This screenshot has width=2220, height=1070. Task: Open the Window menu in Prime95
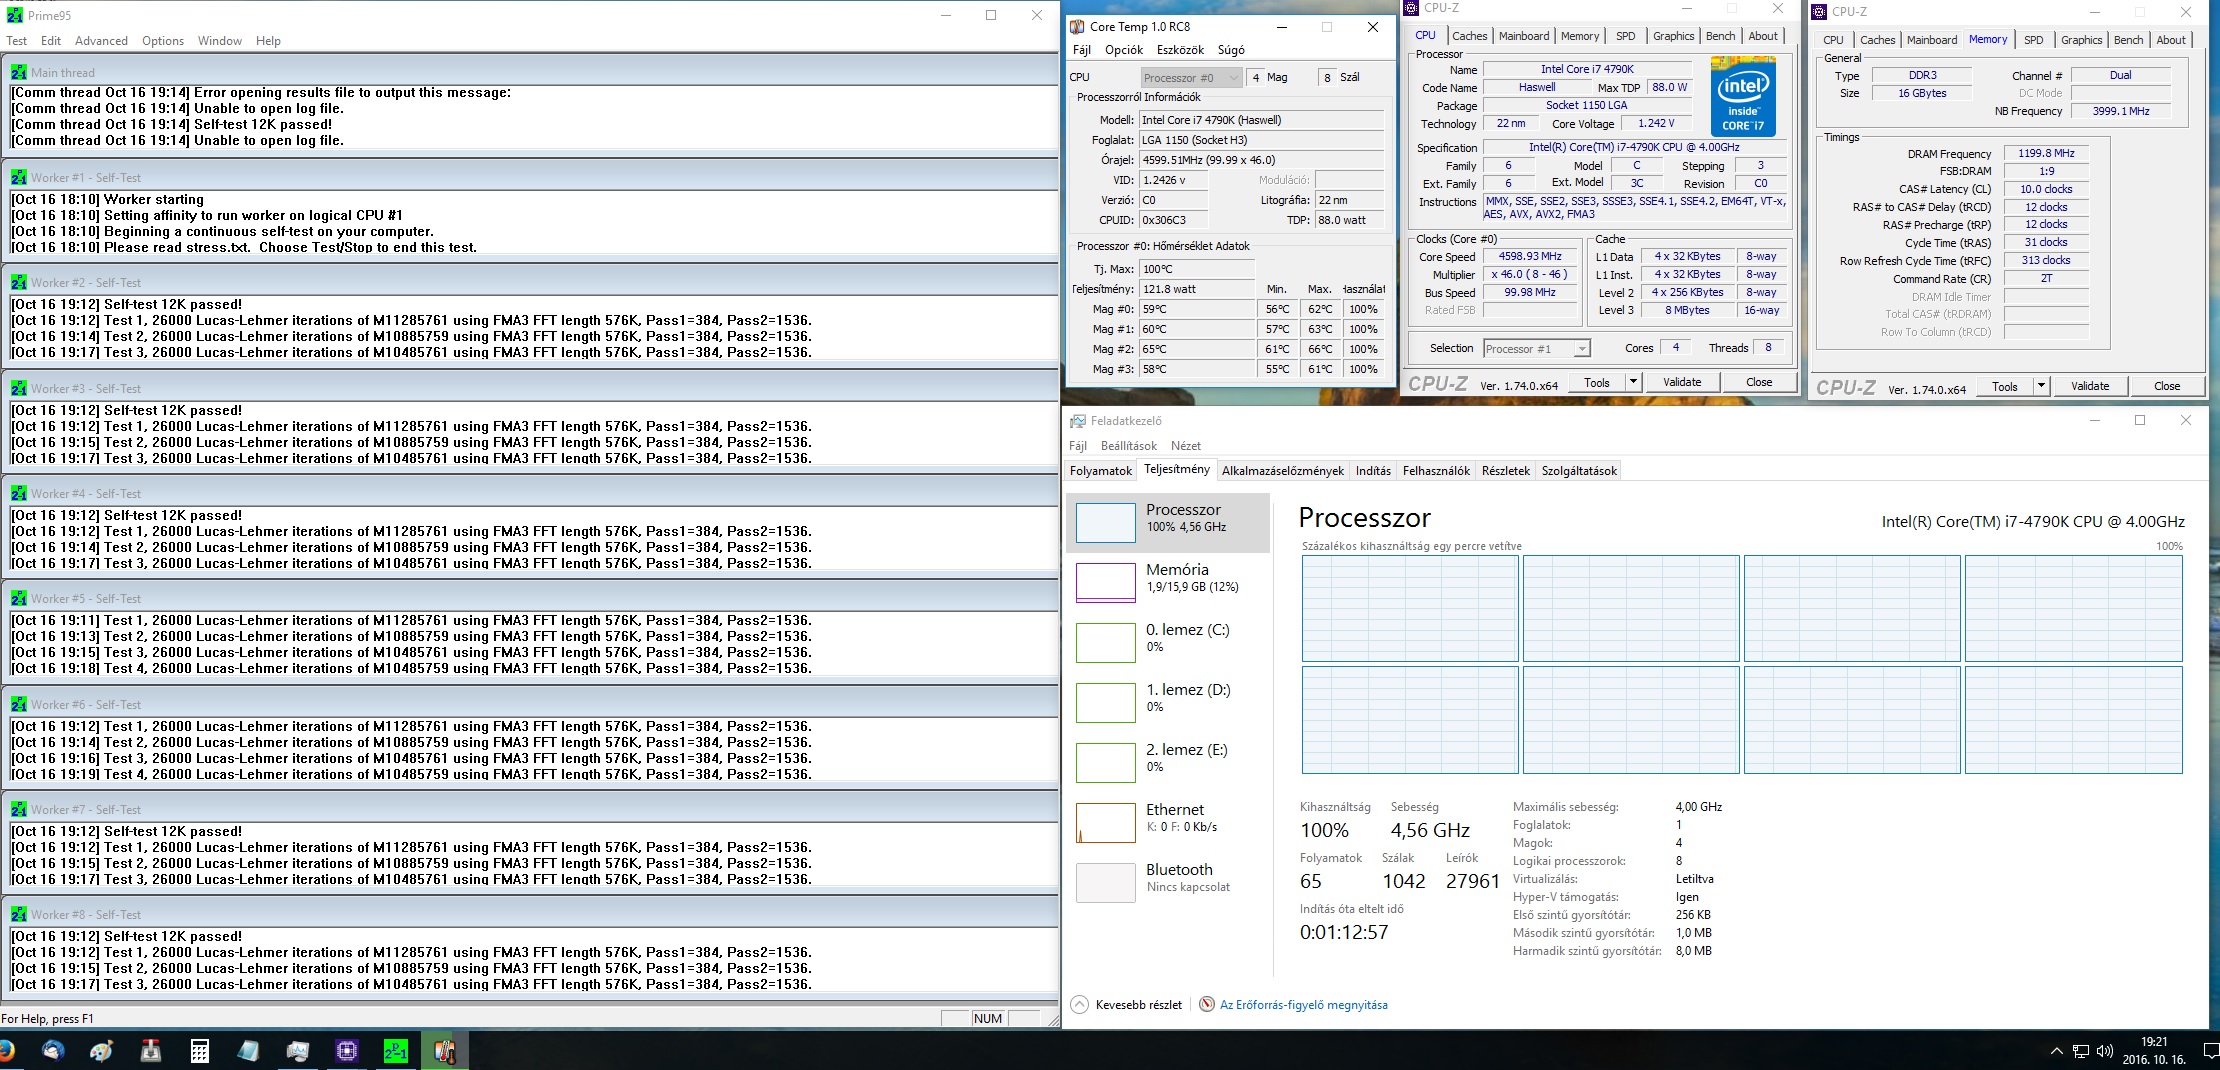(x=220, y=41)
